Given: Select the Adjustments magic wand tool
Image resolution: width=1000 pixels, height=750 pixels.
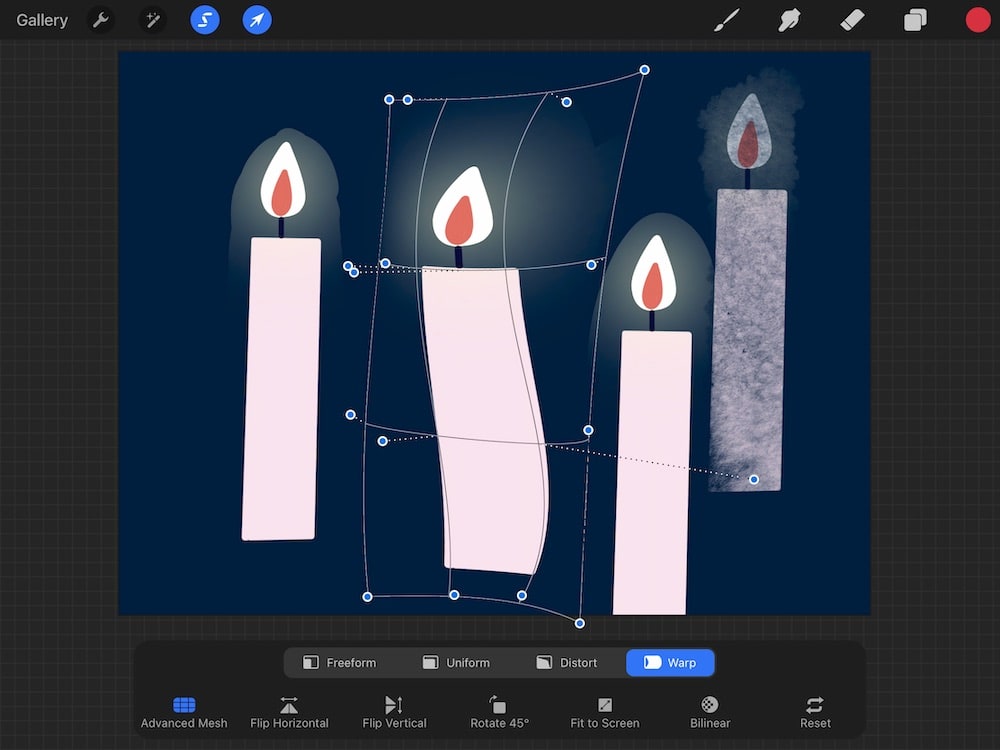Looking at the screenshot, I should pos(152,19).
